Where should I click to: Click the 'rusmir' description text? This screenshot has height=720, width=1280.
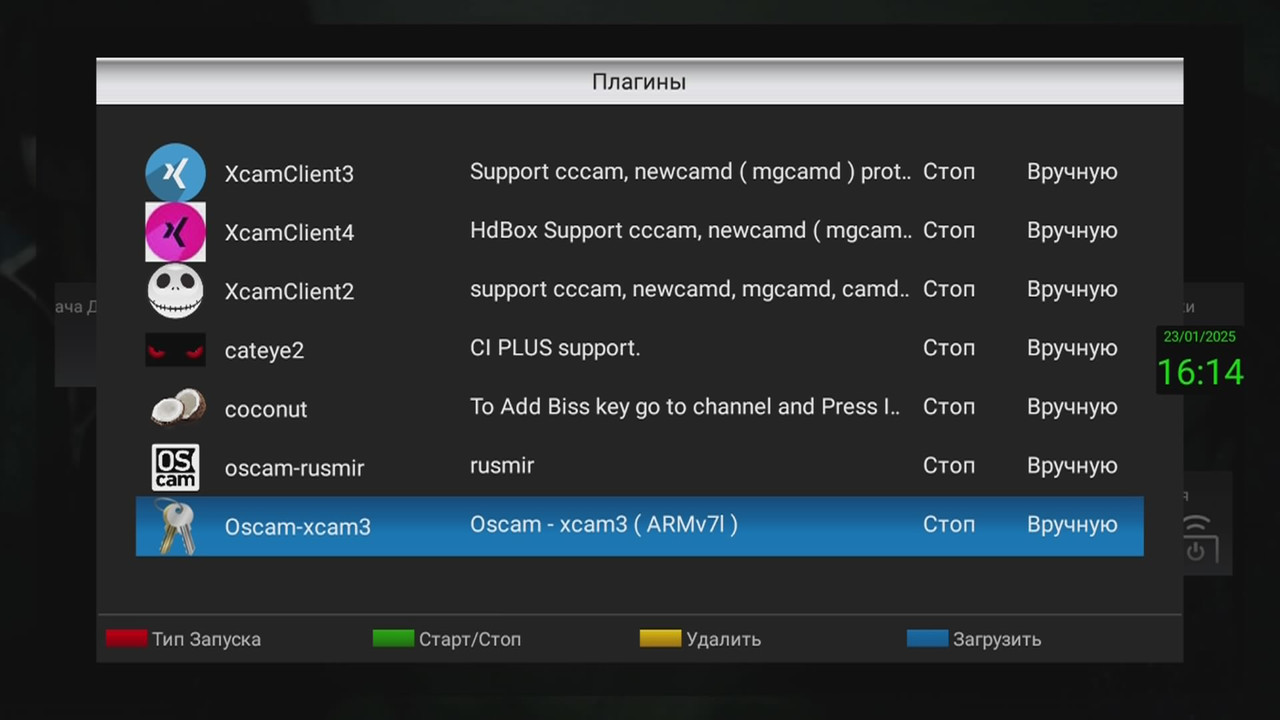point(502,466)
